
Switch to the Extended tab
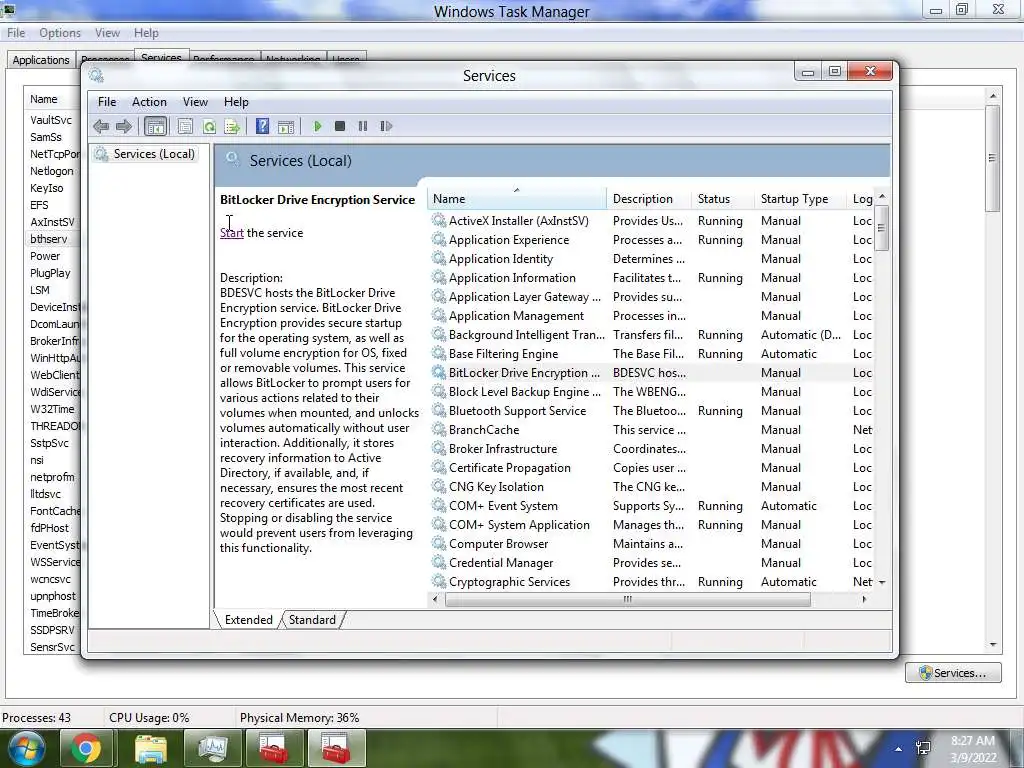tap(249, 620)
